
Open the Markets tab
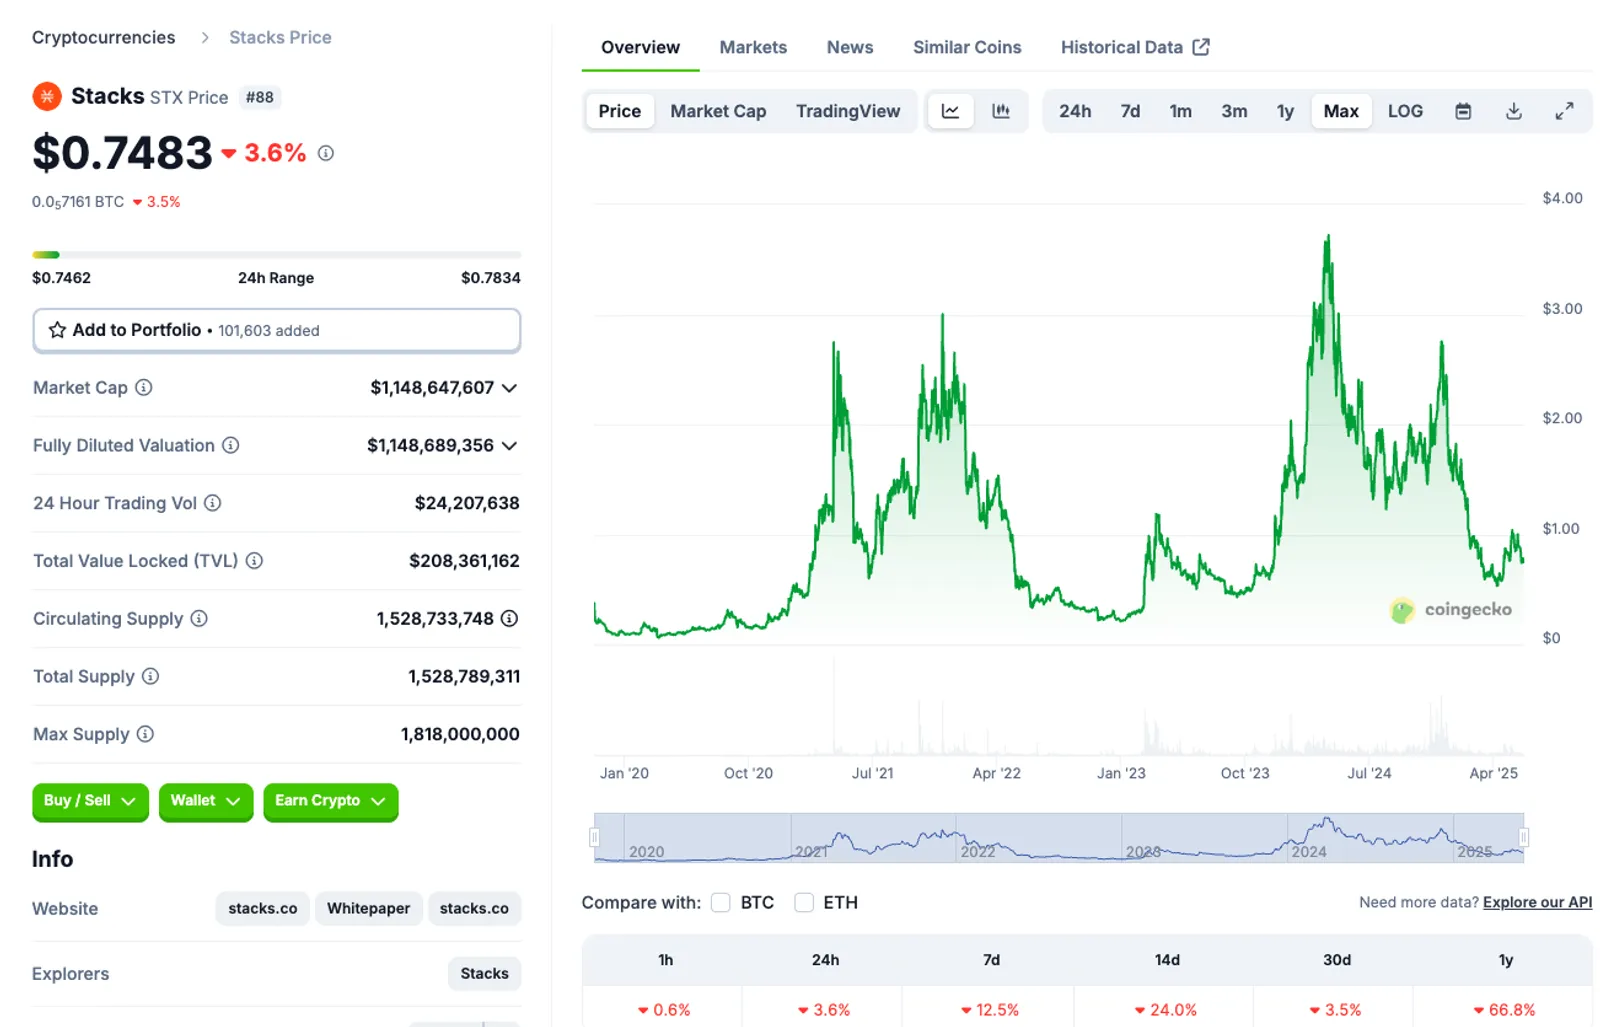753,47
